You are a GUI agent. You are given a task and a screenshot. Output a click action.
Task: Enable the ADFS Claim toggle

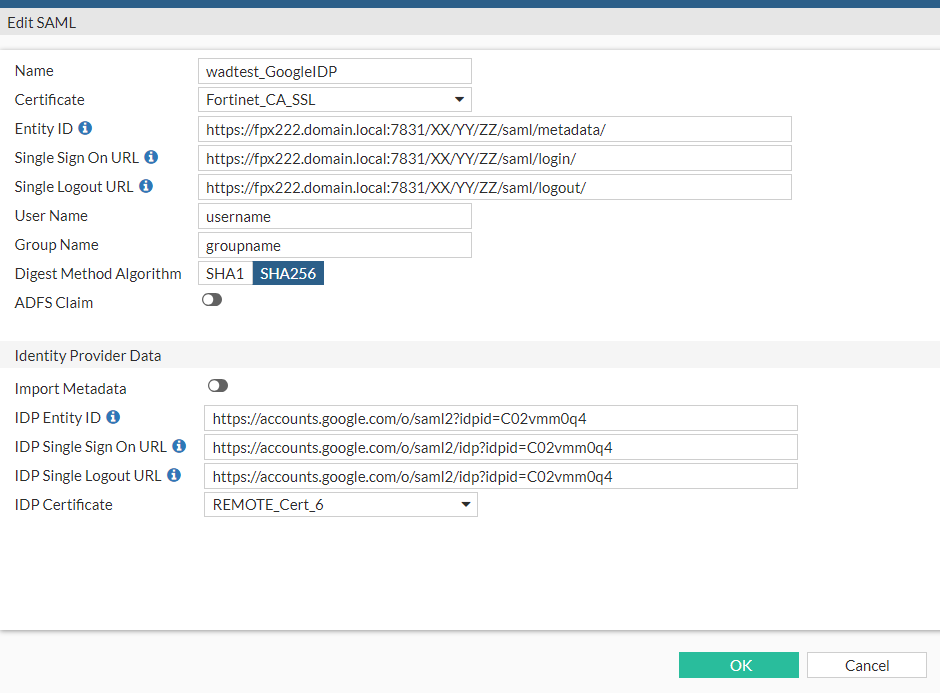tap(212, 300)
